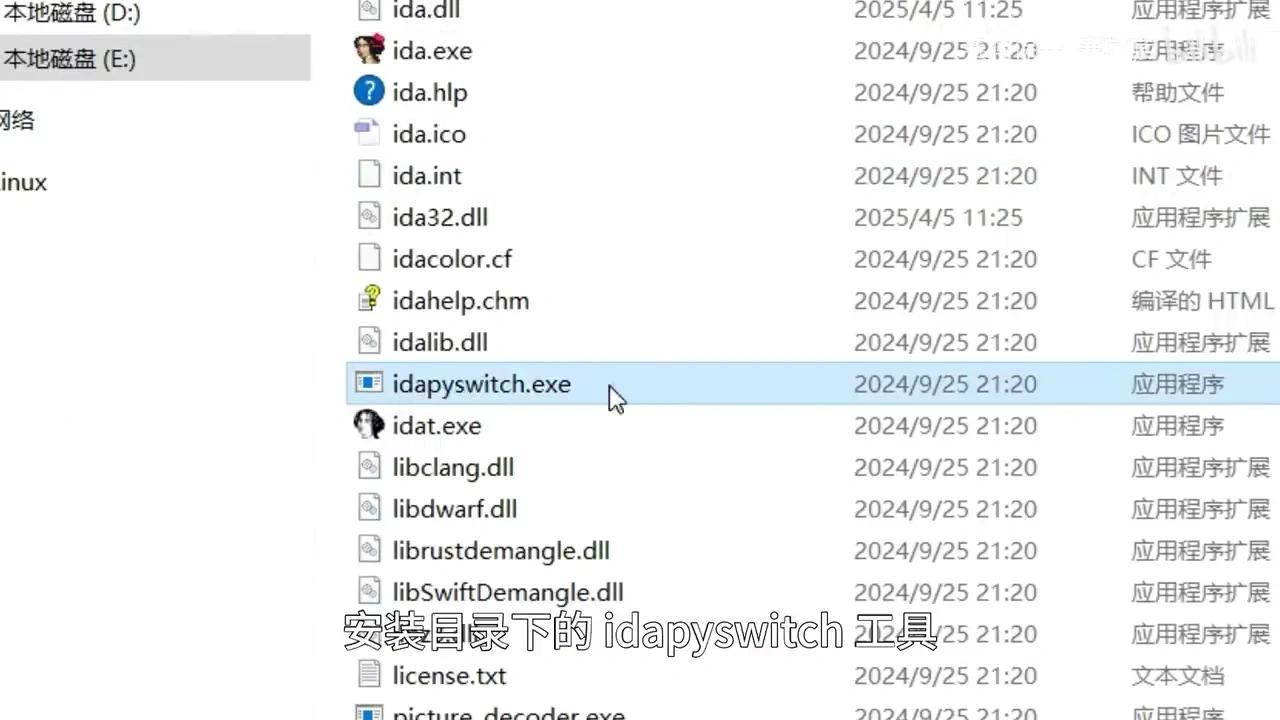The image size is (1280, 720).
Task: Select the libdwarf.dll file row
Action: point(812,508)
